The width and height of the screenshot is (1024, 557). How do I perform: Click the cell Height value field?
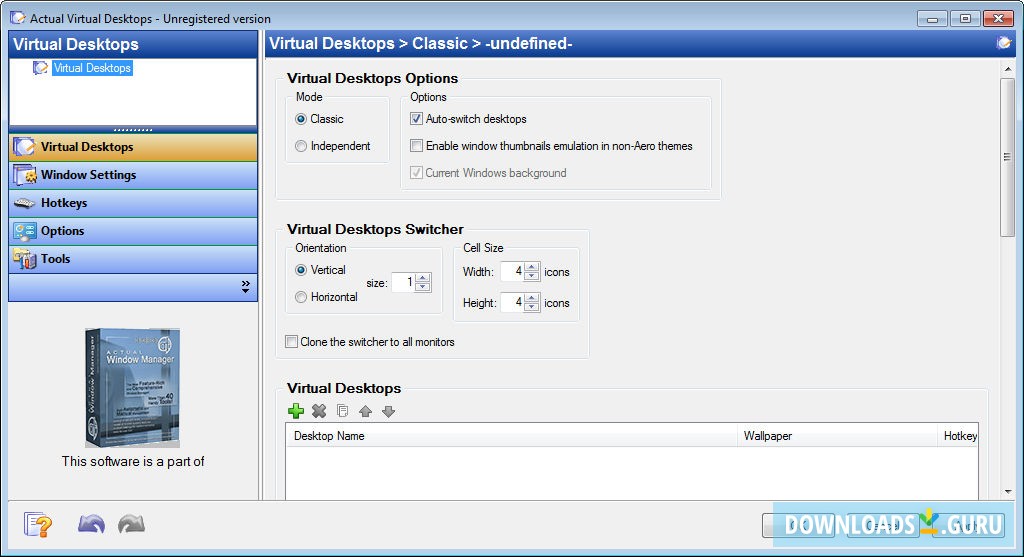pos(513,302)
